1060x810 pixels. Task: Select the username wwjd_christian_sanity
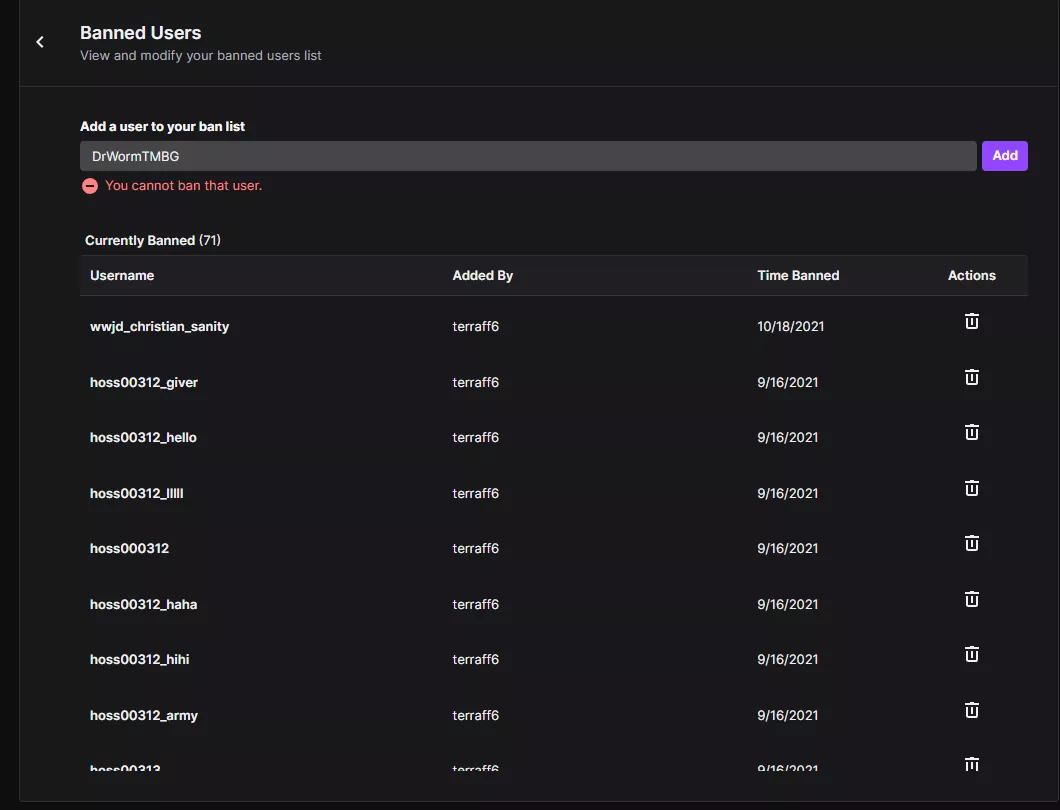click(x=159, y=326)
